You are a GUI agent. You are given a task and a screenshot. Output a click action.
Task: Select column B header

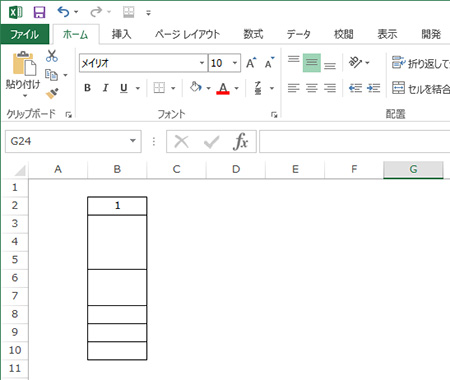coord(117,170)
